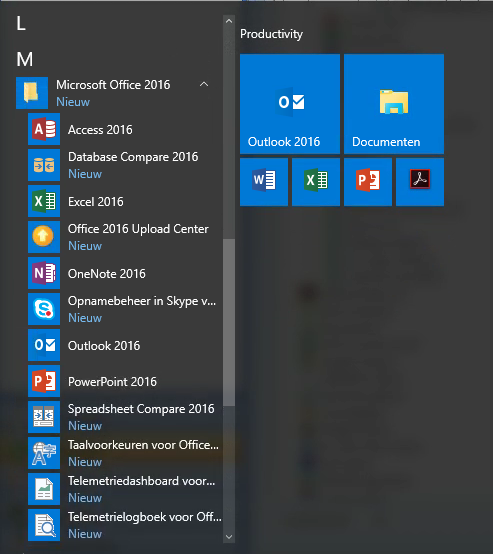Collapse Microsoft Office 2016 folder chevron
The height and width of the screenshot is (554, 493).
click(x=204, y=84)
